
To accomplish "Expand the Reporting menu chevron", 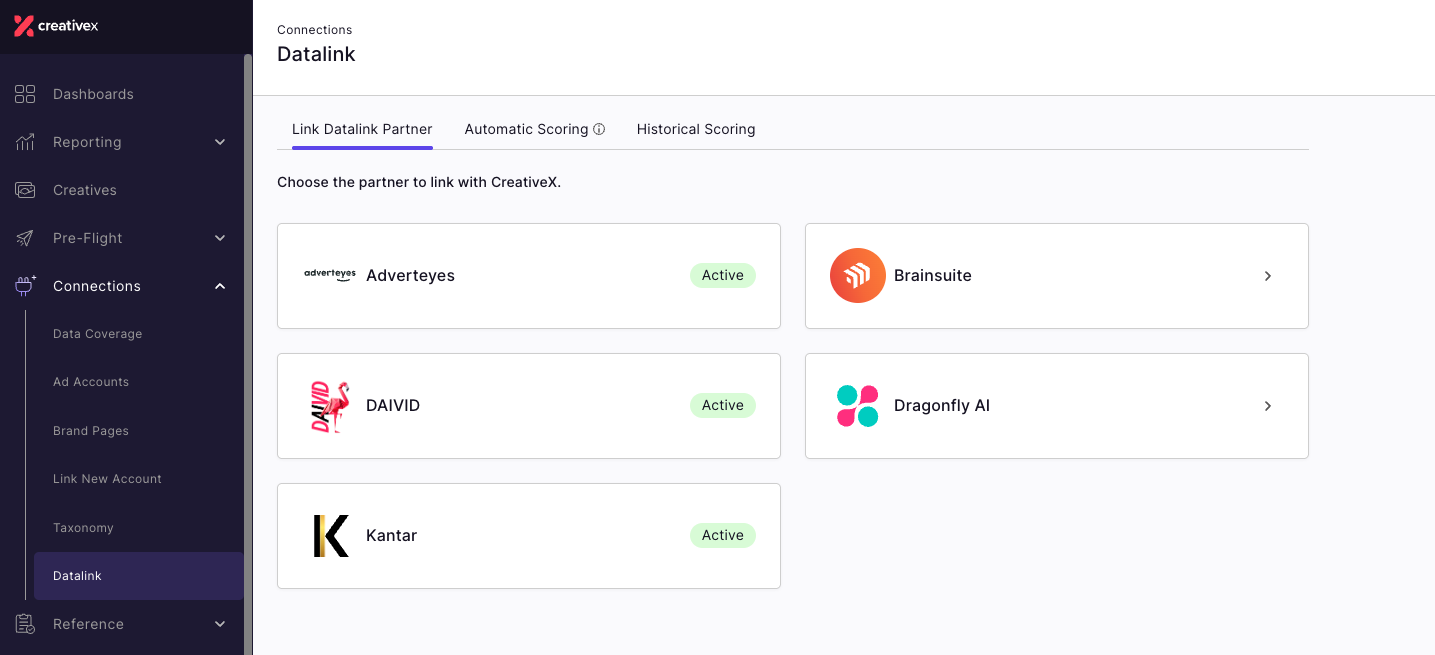I will [x=220, y=142].
